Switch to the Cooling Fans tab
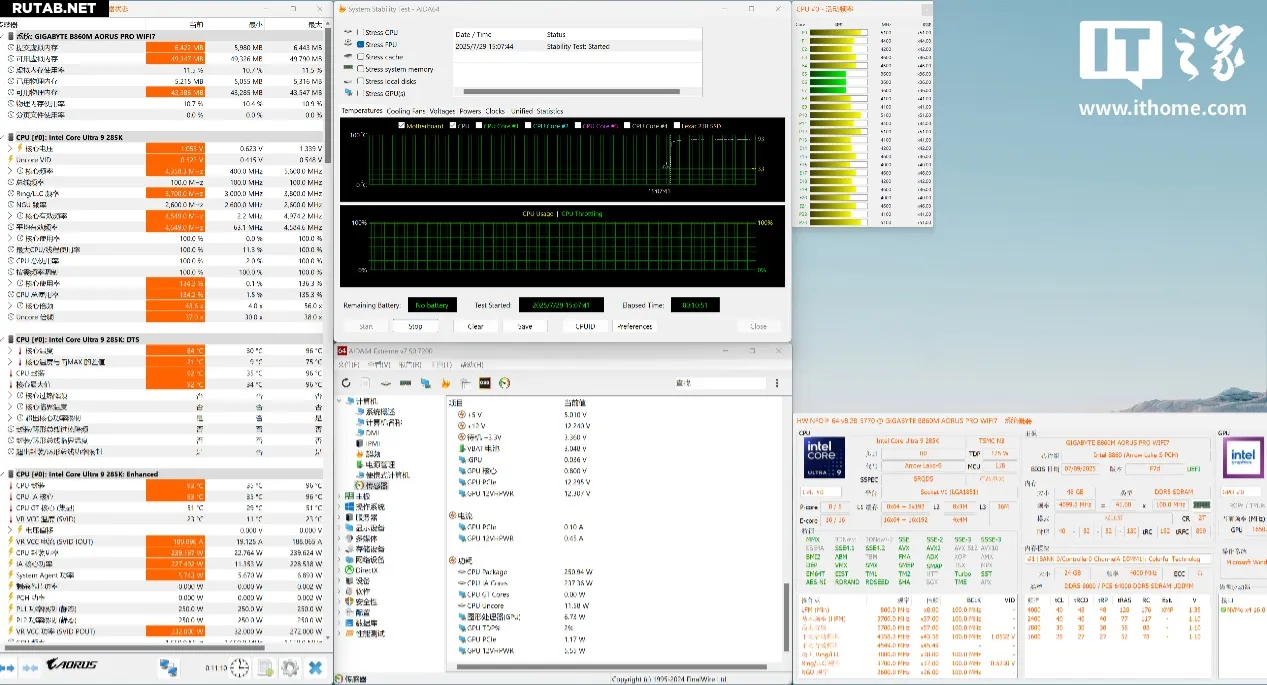Viewport: 1267px width, 685px height. (406, 111)
